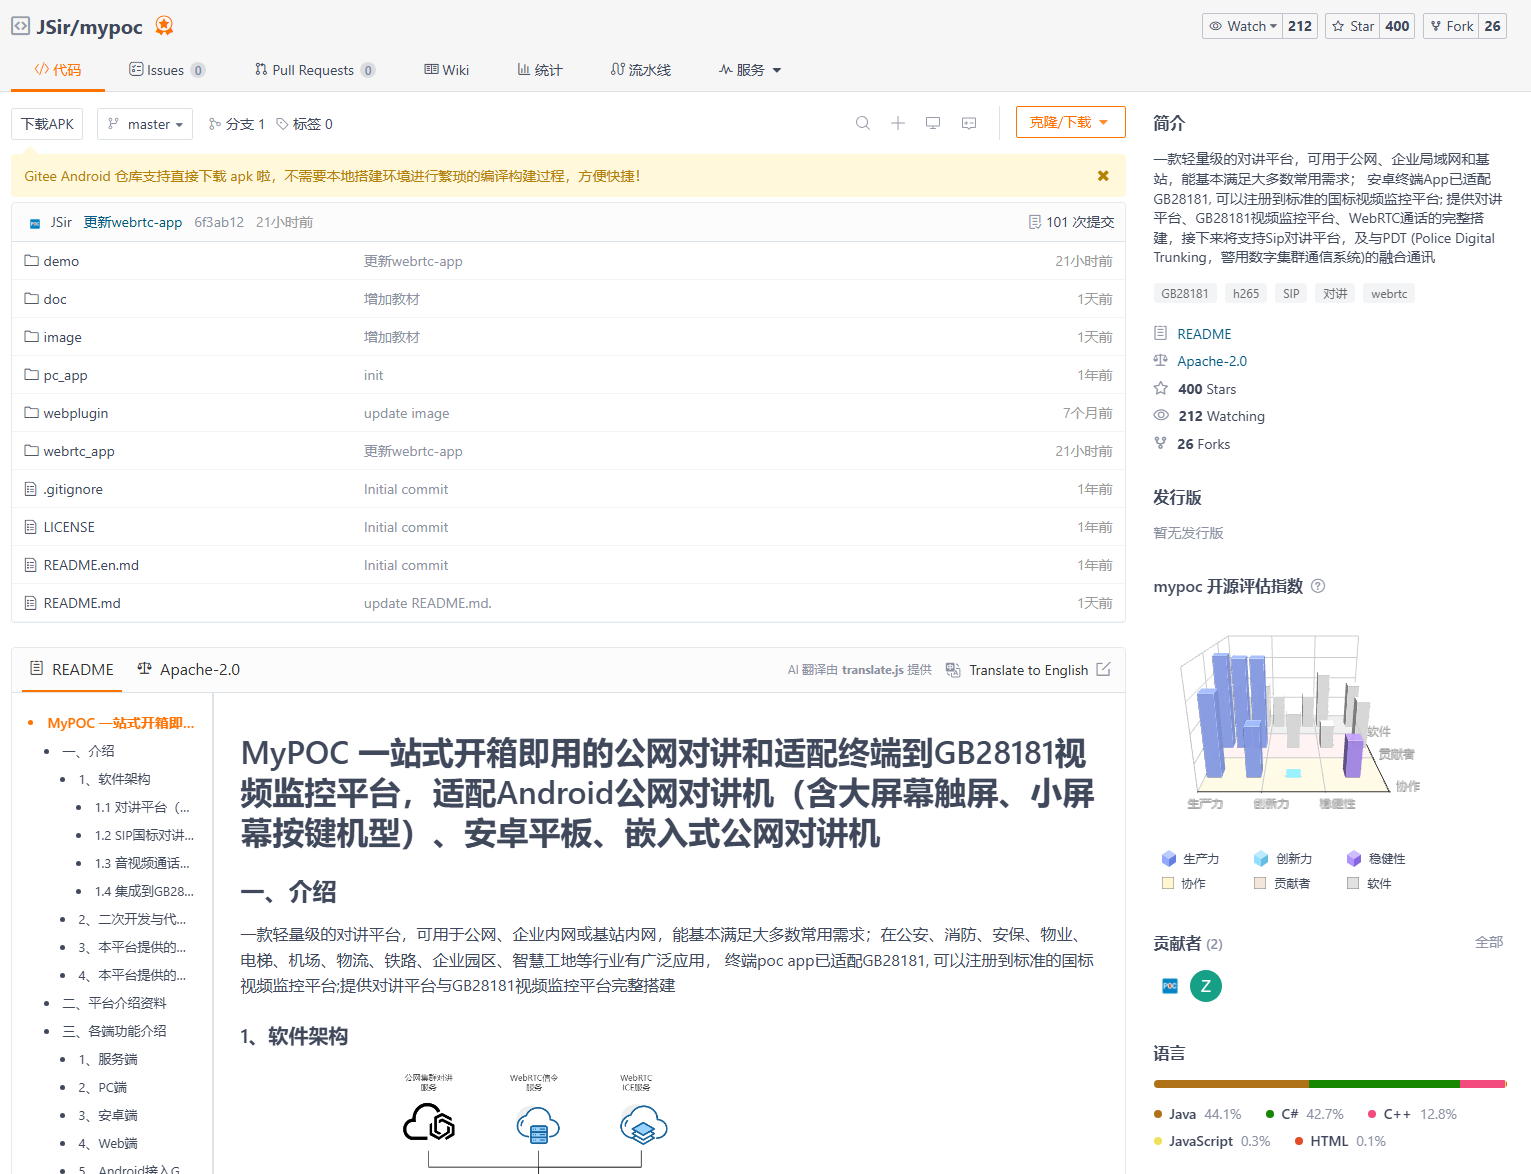Jump to 3、安卓端 in outline
Viewport: 1531px width, 1174px height.
coord(108,1115)
